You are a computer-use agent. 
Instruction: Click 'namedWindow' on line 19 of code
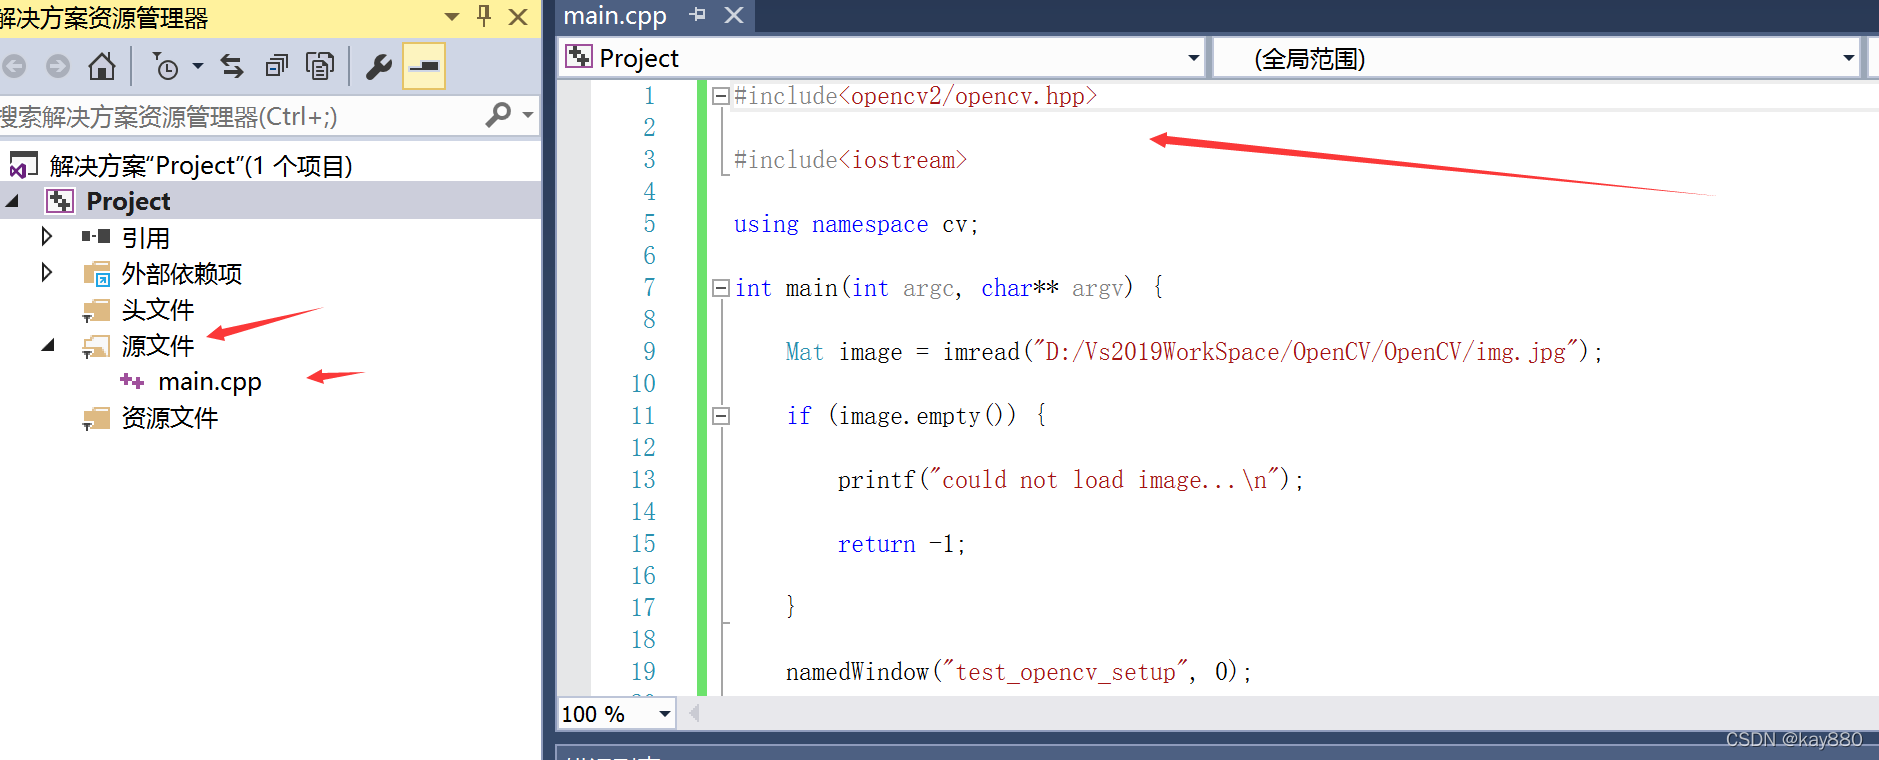pos(857,672)
